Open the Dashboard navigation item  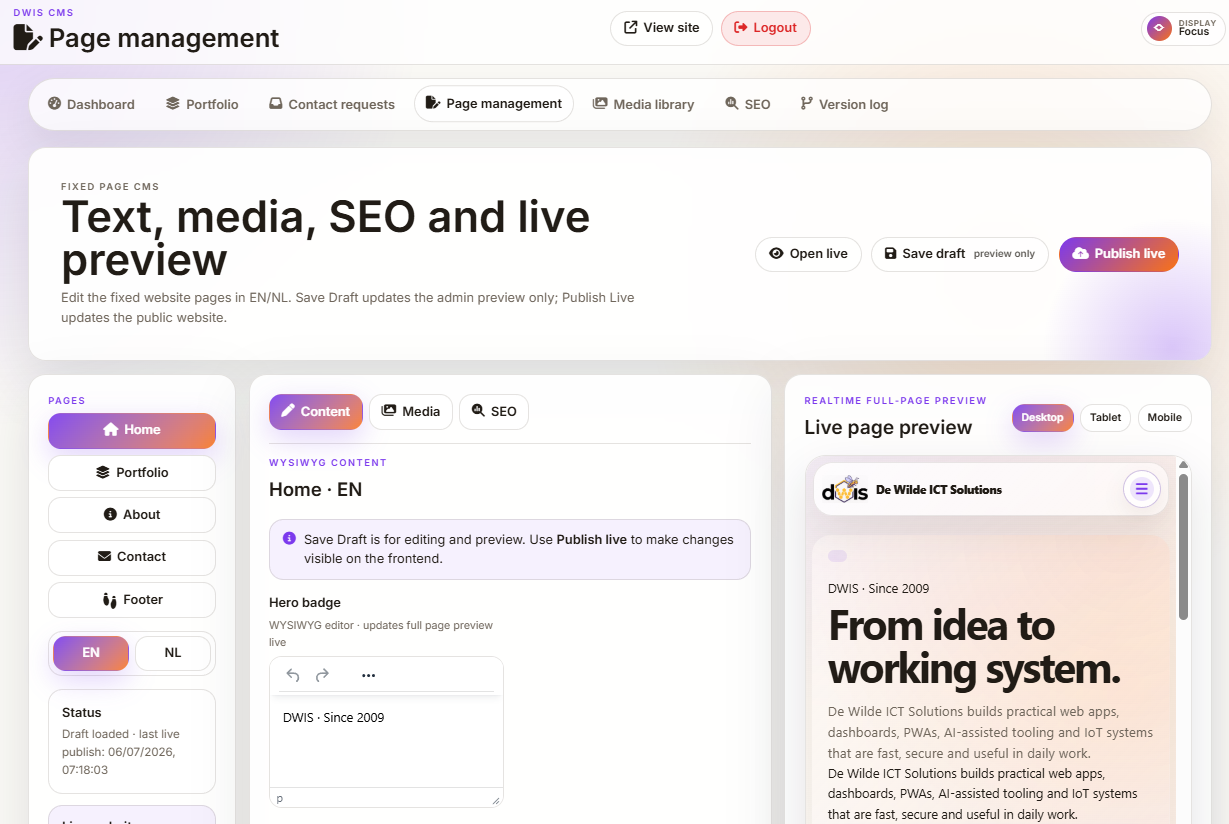tap(91, 104)
